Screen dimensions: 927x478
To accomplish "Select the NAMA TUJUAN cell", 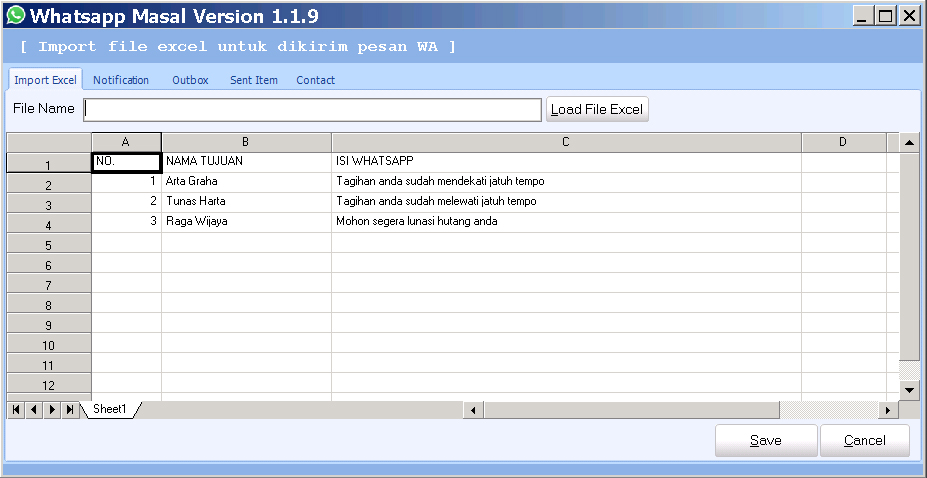I will pos(247,162).
